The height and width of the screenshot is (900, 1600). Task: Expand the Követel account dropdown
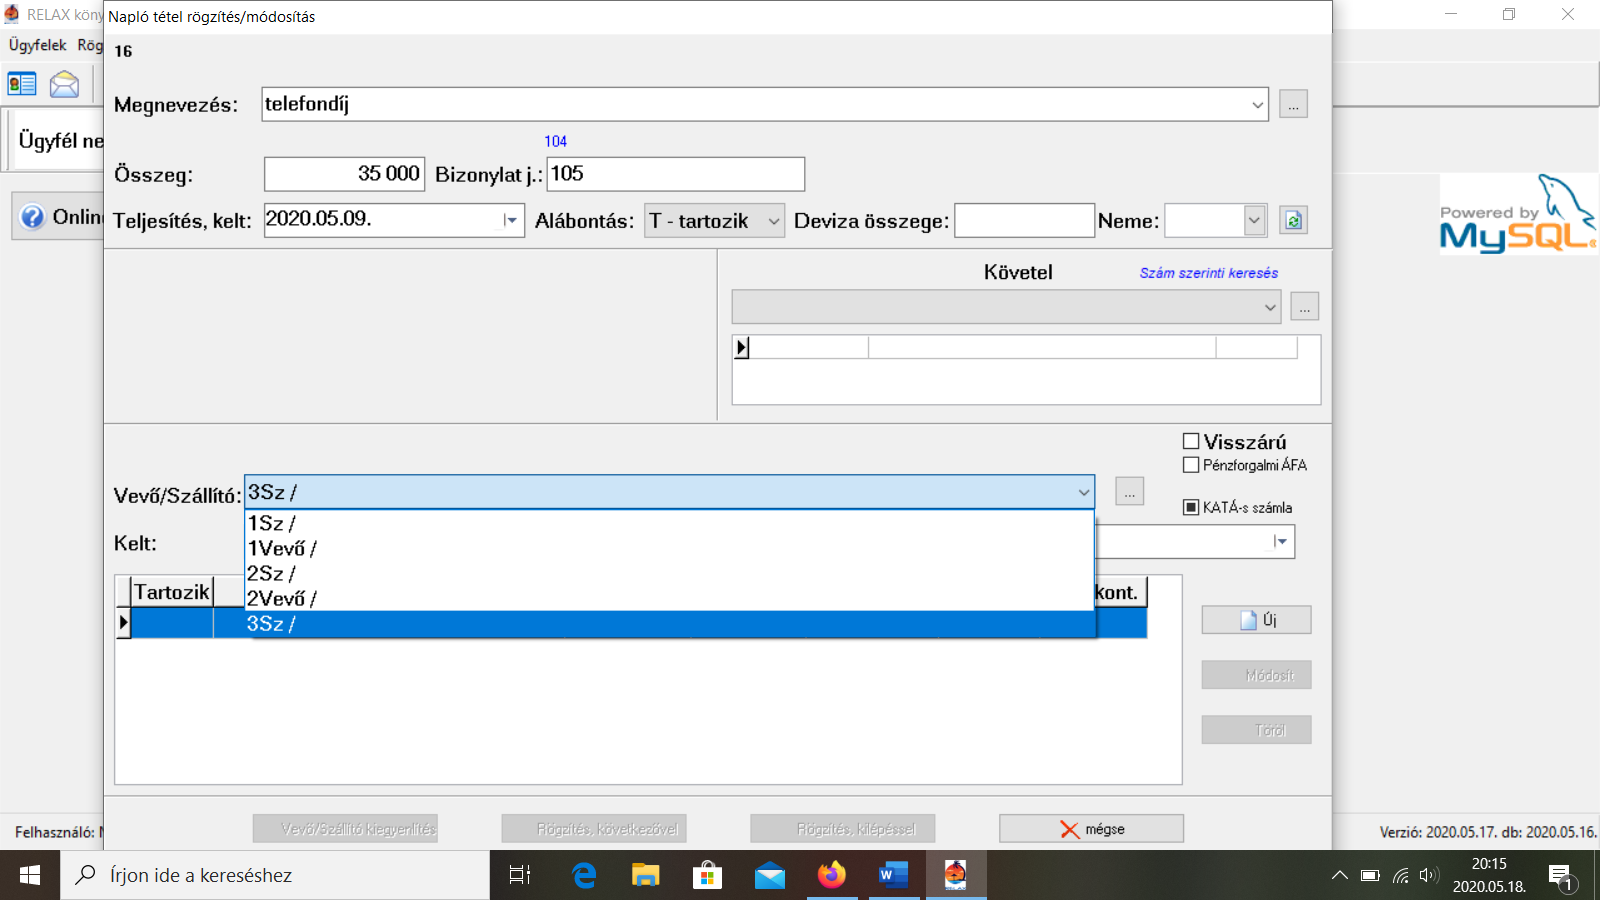click(x=1270, y=307)
